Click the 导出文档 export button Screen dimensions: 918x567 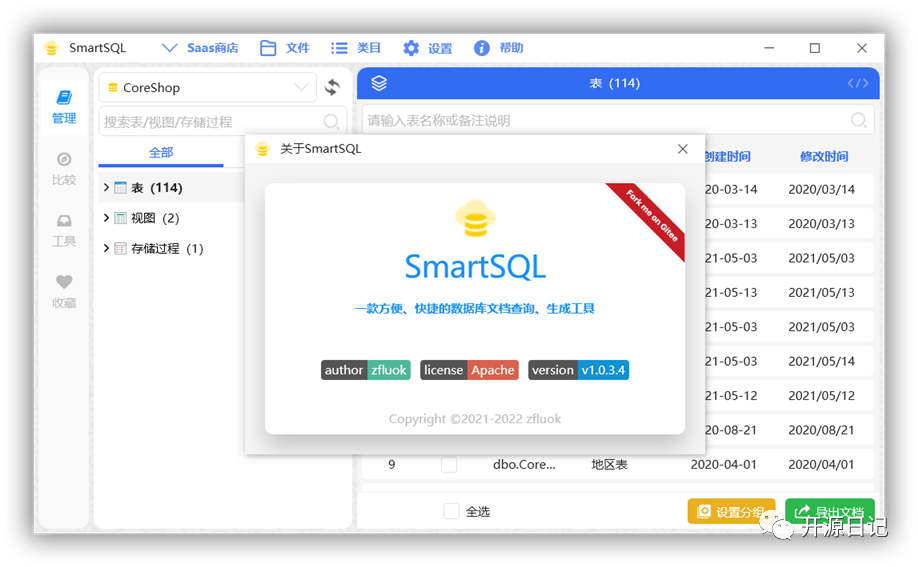click(x=830, y=511)
